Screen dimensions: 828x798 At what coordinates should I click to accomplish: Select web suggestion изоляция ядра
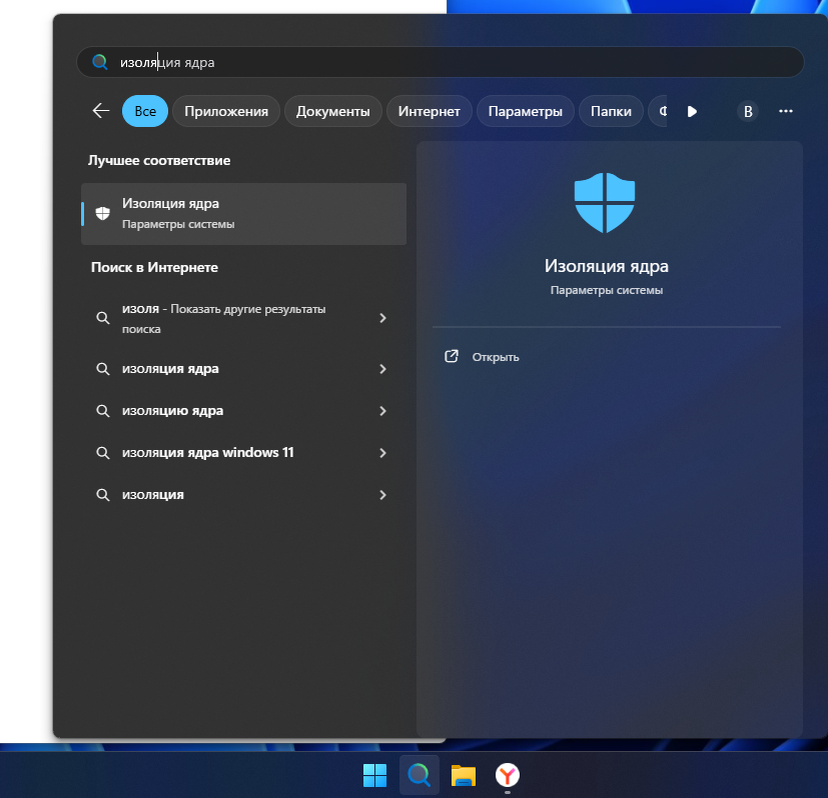pos(244,369)
